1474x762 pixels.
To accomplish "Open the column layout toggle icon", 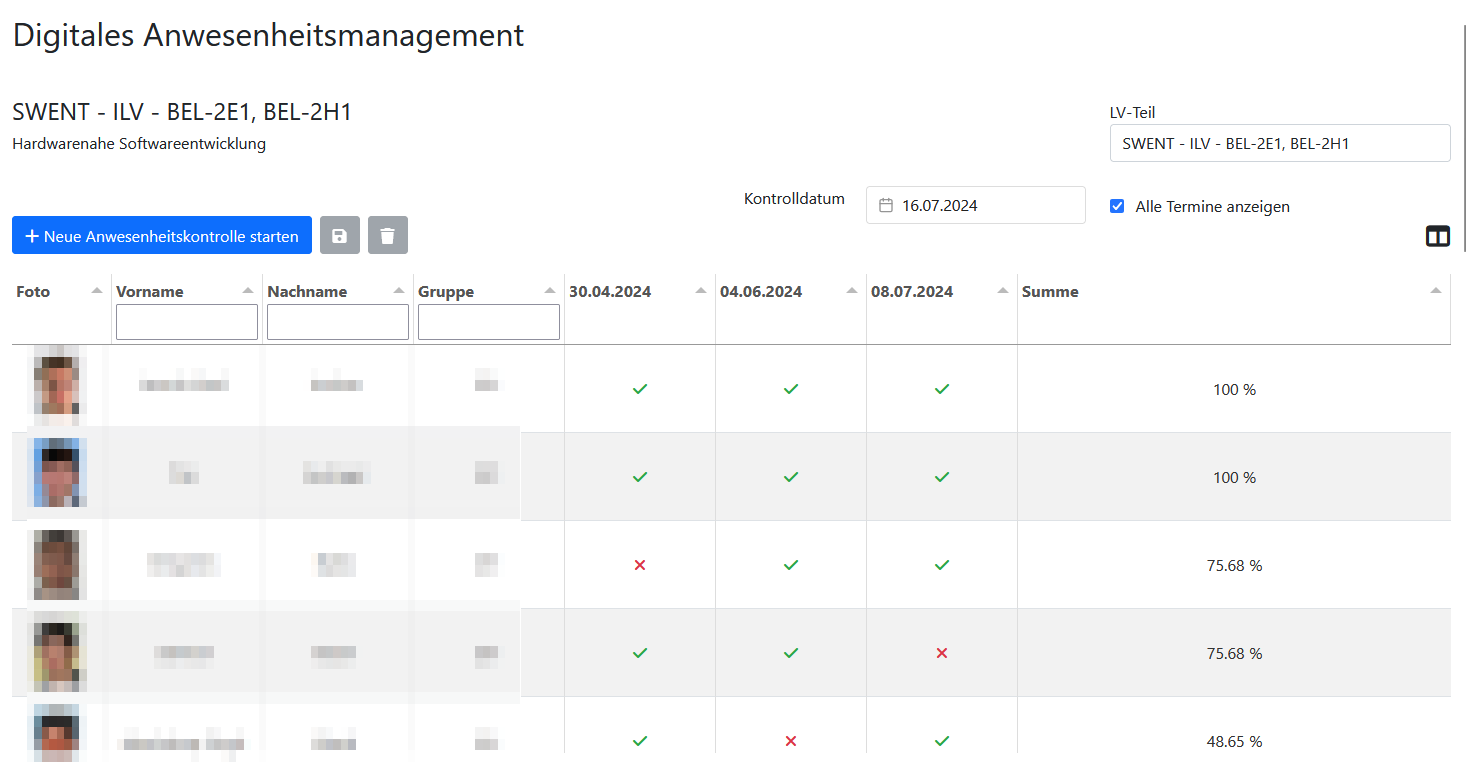I will coord(1437,236).
